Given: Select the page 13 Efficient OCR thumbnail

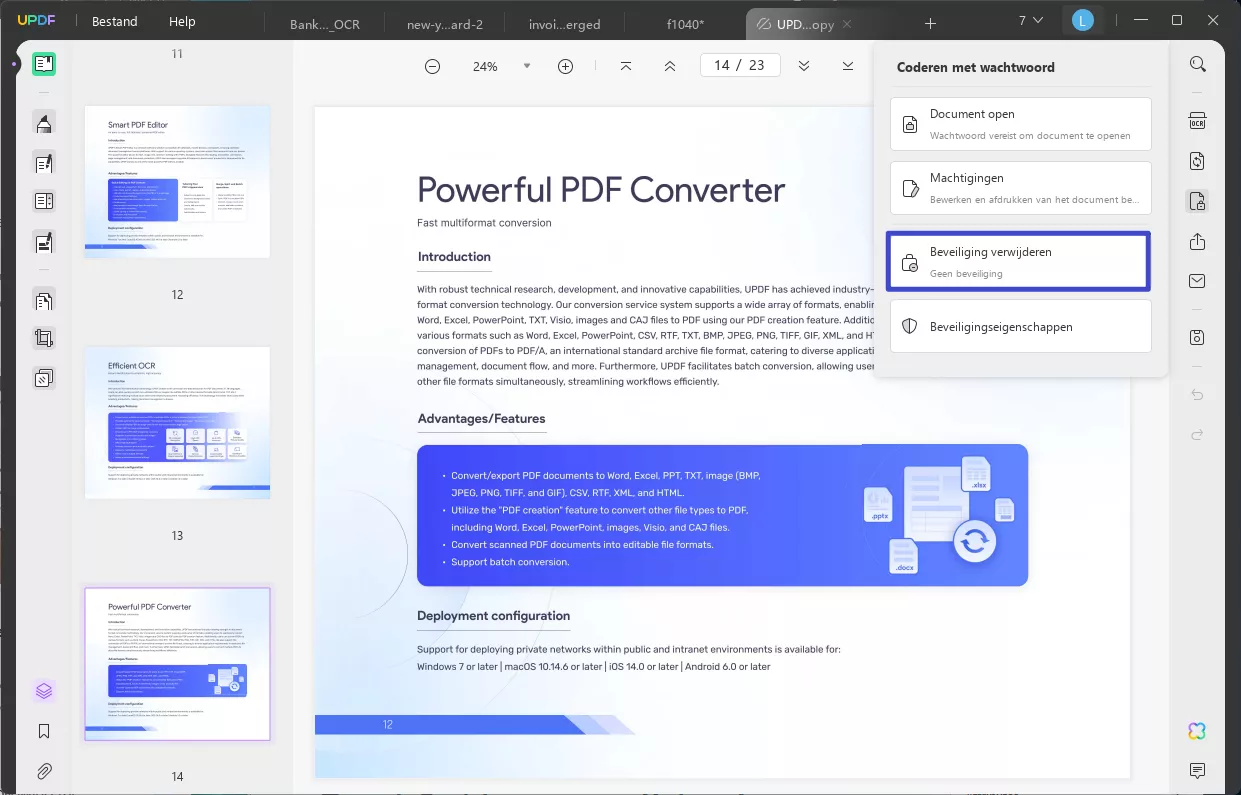Looking at the screenshot, I should pyautogui.click(x=177, y=423).
